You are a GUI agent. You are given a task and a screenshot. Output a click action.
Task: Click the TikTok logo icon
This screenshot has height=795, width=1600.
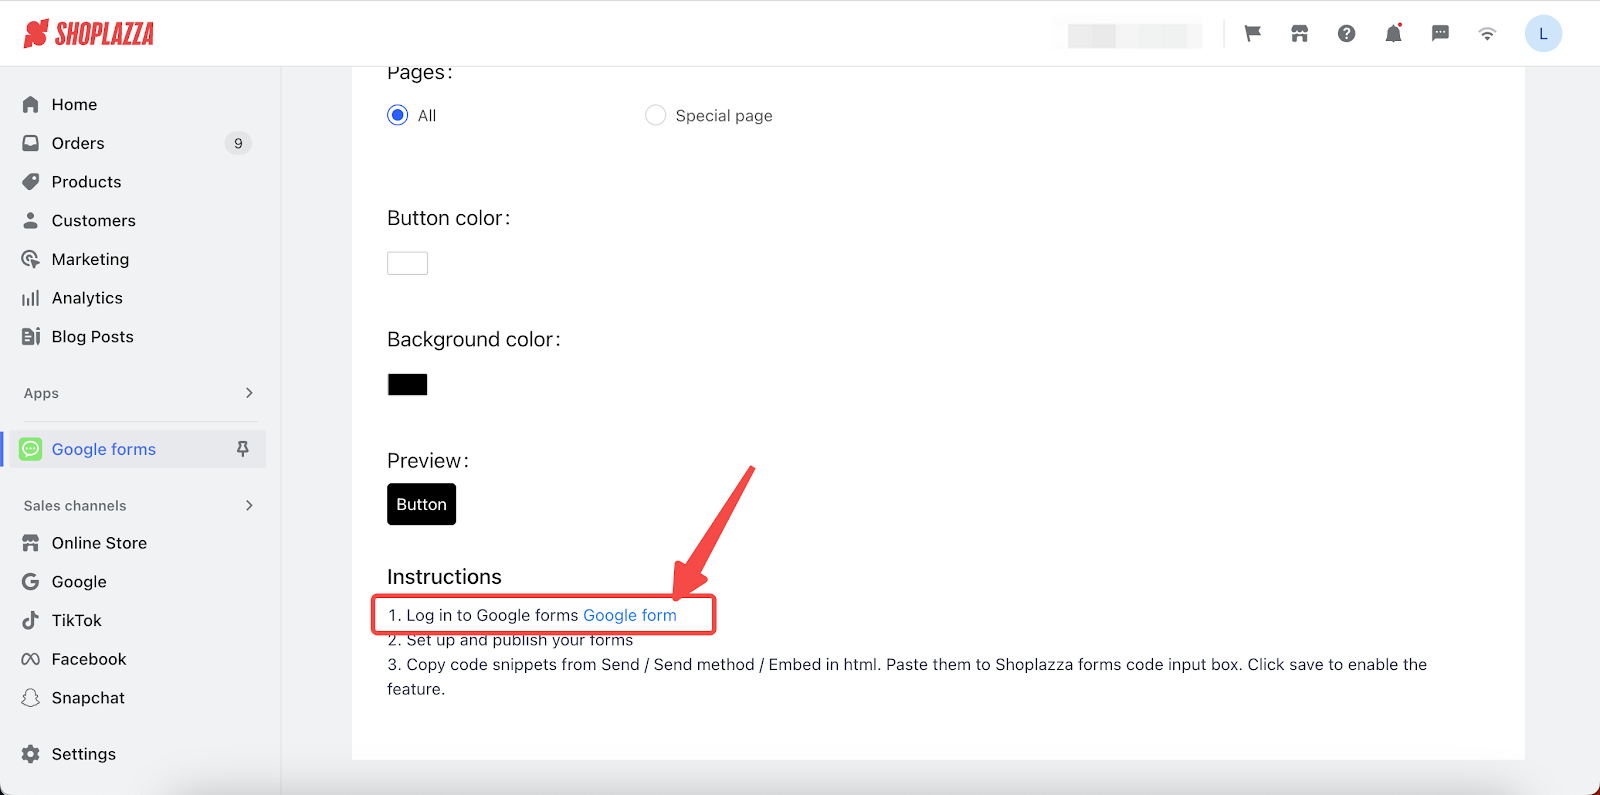(x=31, y=620)
